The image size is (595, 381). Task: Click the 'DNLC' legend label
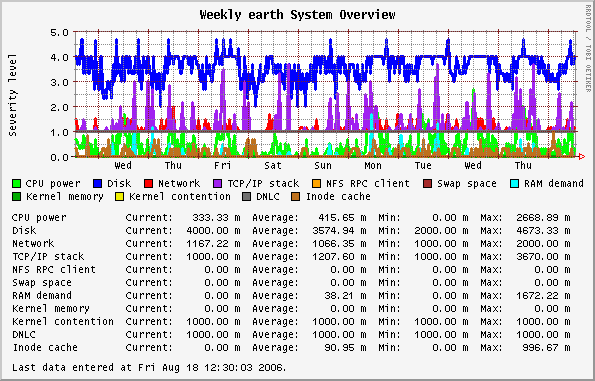point(268,197)
